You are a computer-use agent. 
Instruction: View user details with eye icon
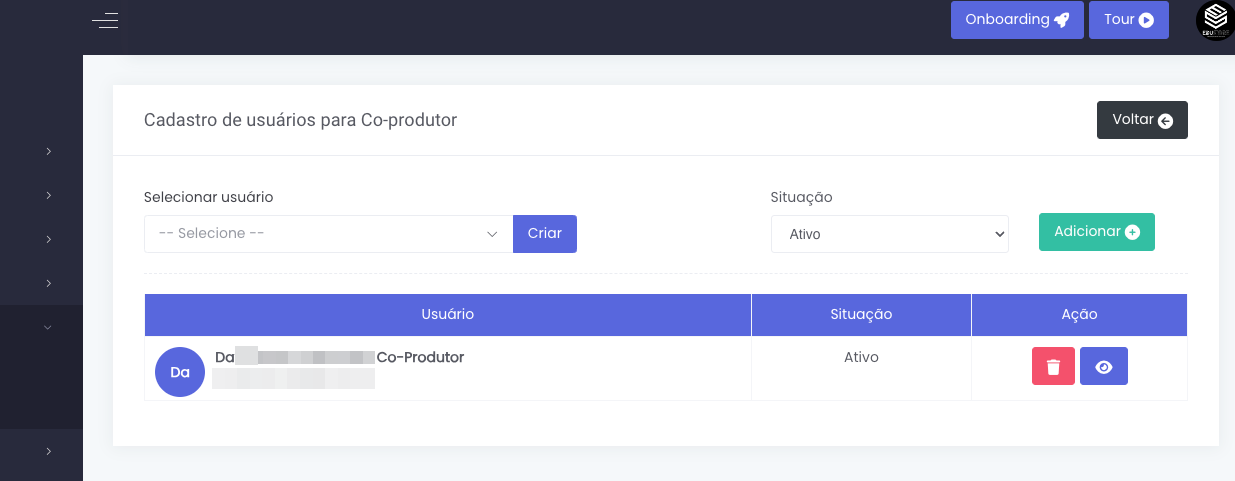tap(1103, 367)
